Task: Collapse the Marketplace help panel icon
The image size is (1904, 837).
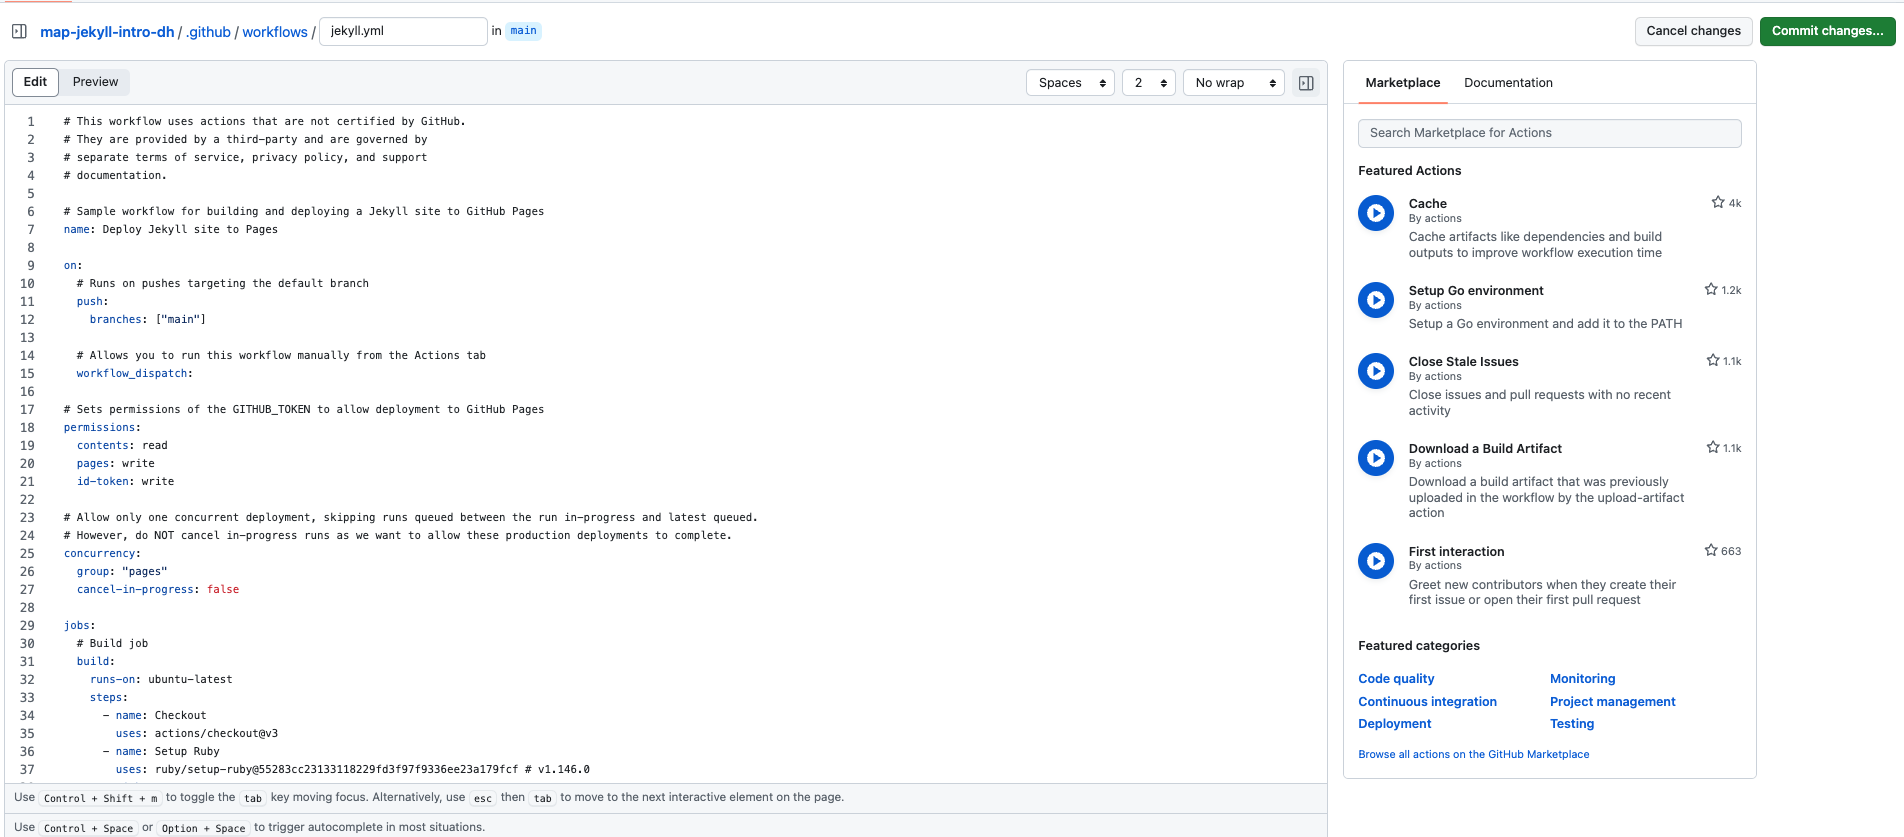Action: tap(1305, 83)
